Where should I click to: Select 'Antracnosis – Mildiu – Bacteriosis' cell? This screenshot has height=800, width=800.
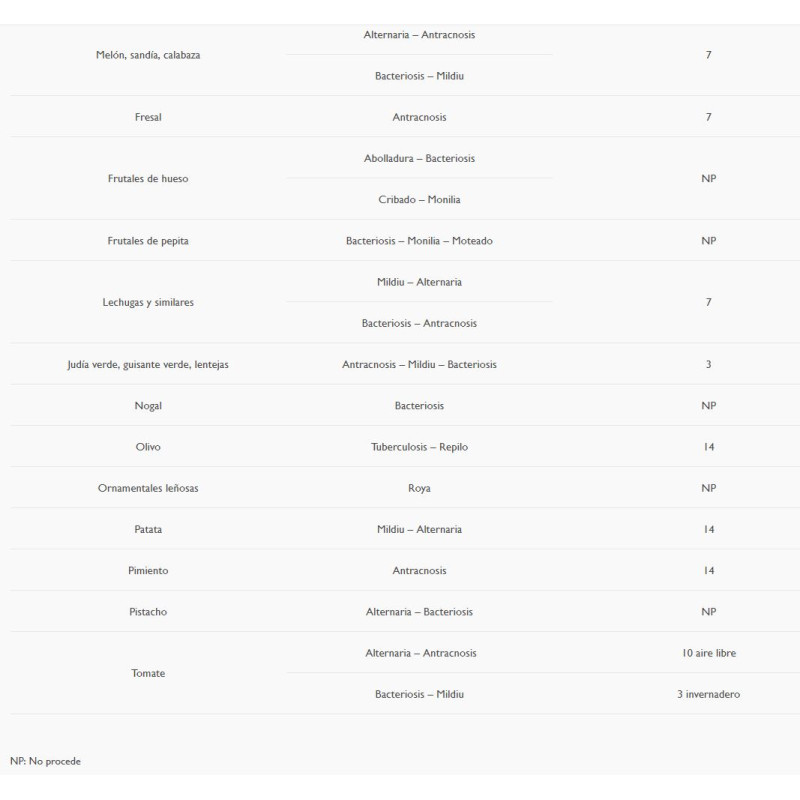pyautogui.click(x=419, y=364)
